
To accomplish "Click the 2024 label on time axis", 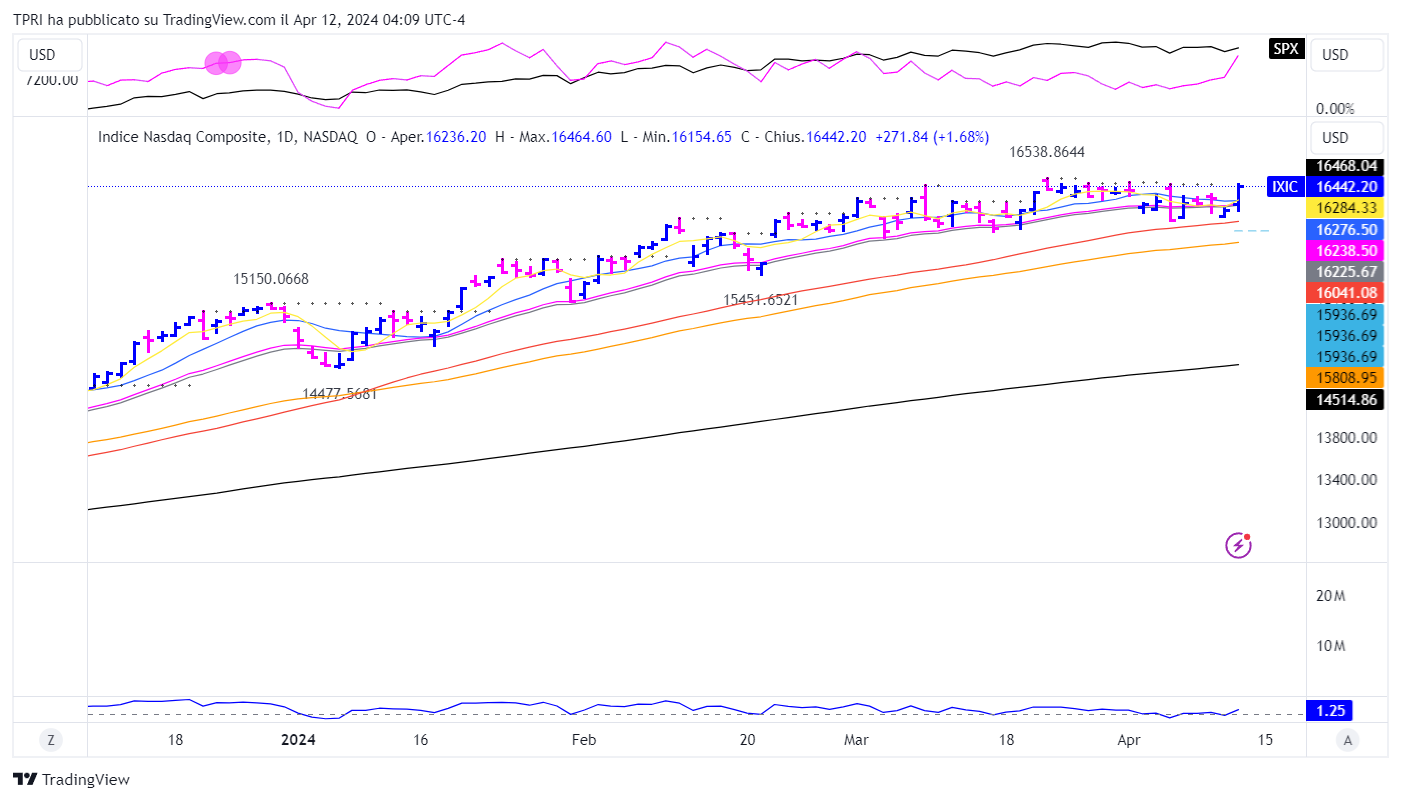I will coord(298,740).
